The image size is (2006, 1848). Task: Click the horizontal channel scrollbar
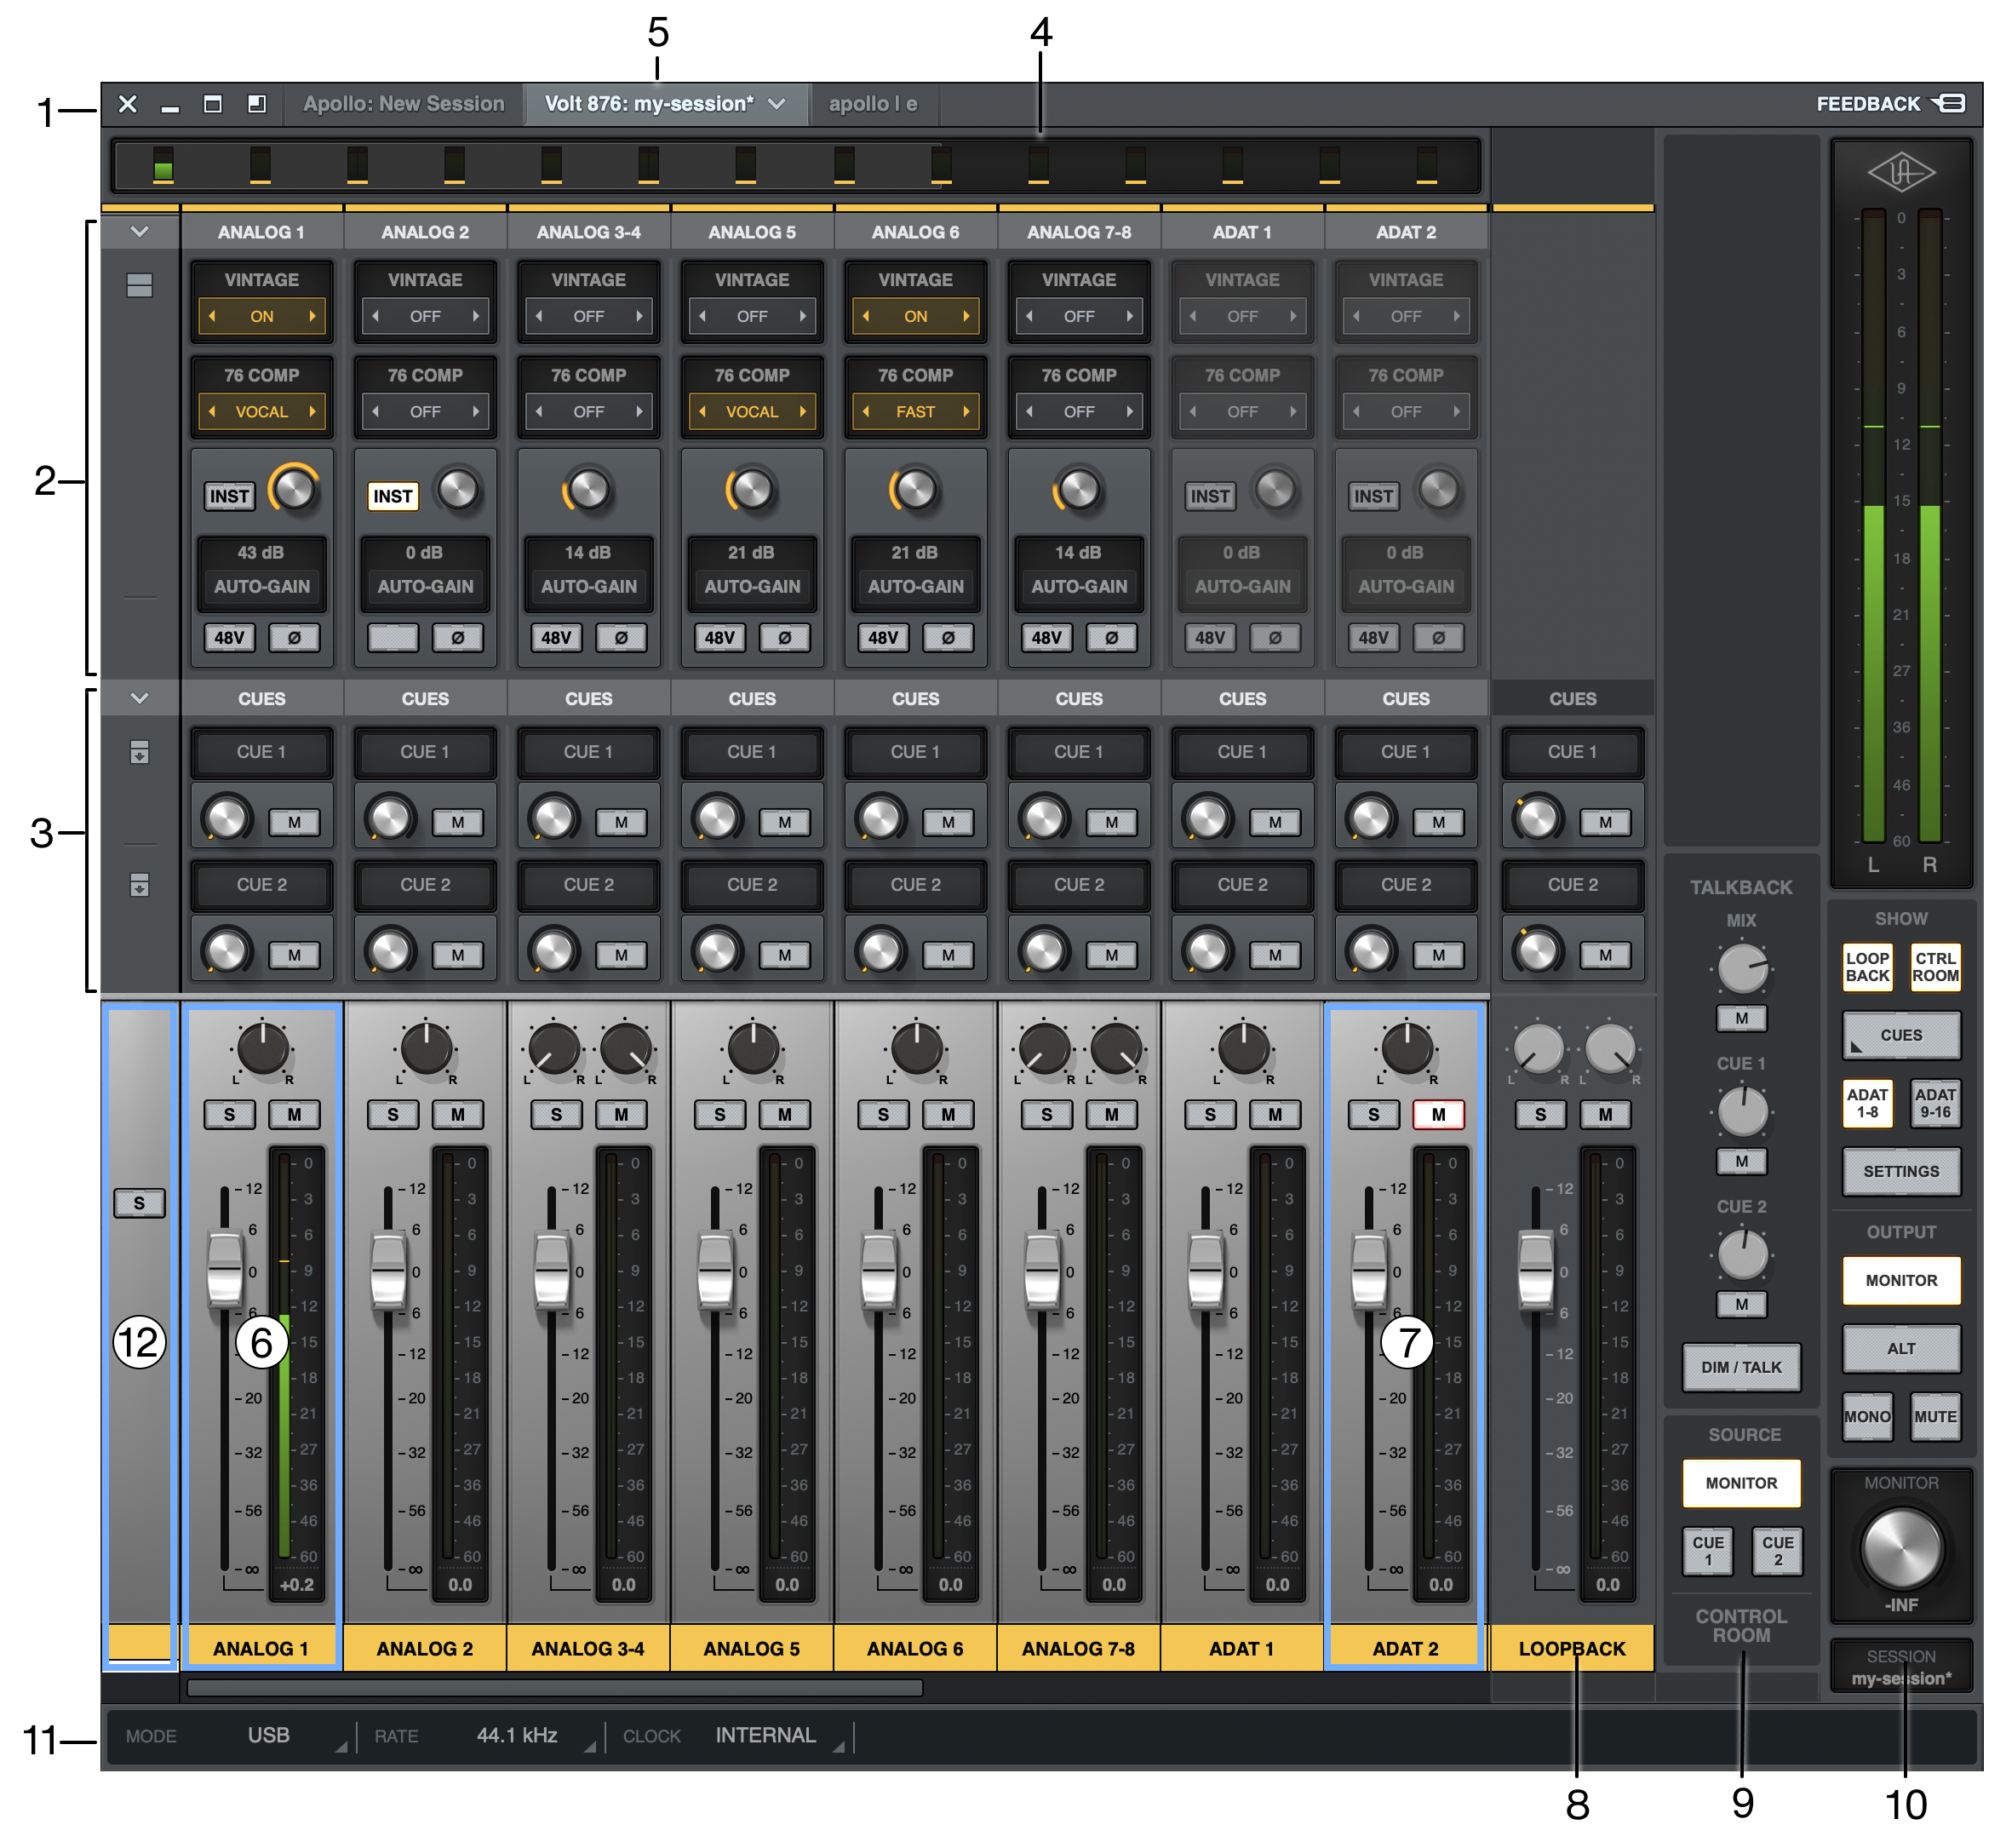pos(555,1688)
